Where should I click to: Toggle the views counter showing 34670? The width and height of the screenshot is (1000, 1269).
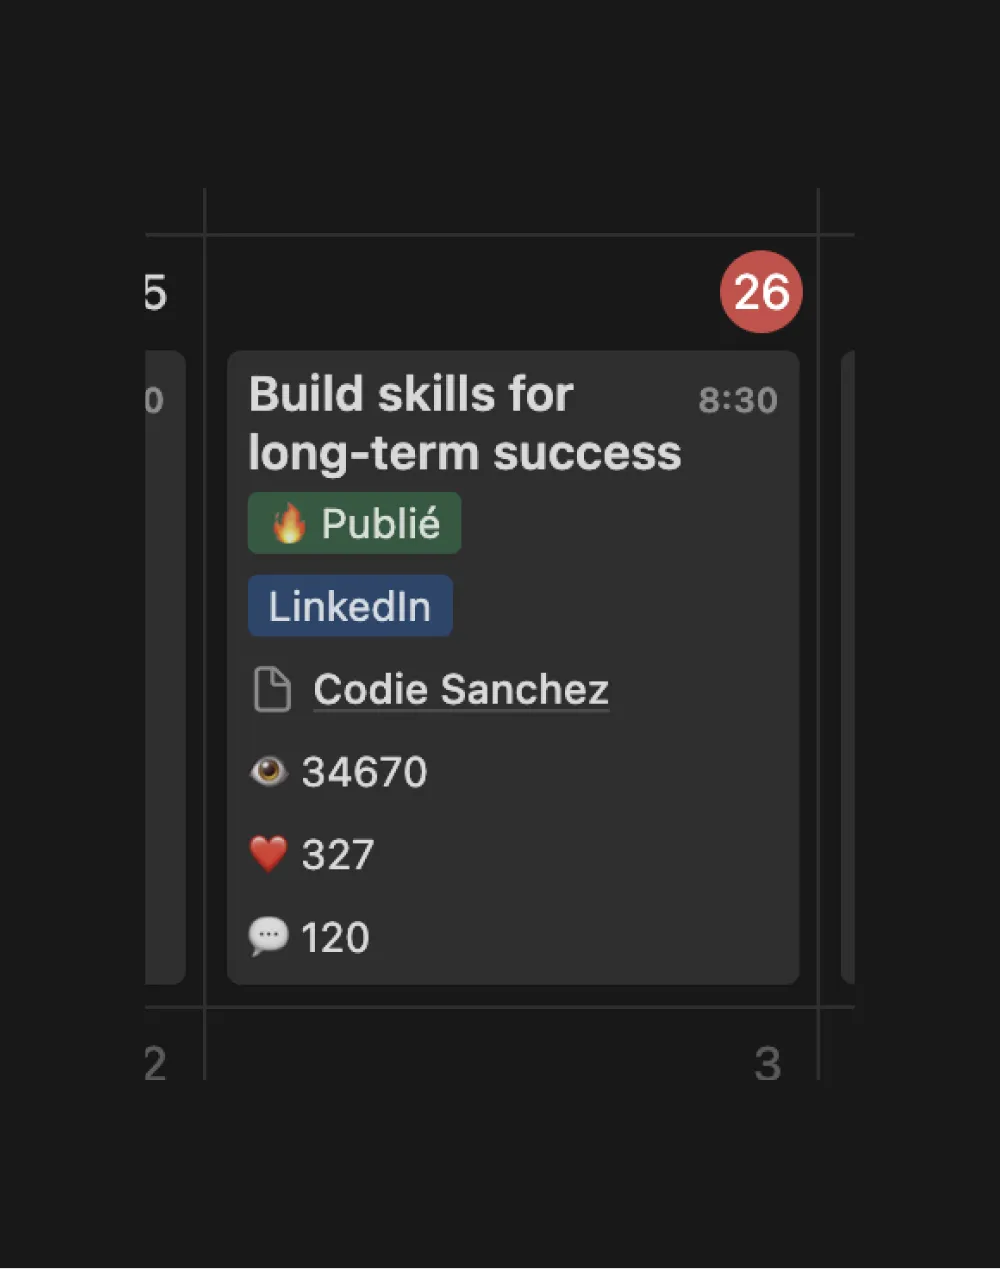[x=364, y=771]
